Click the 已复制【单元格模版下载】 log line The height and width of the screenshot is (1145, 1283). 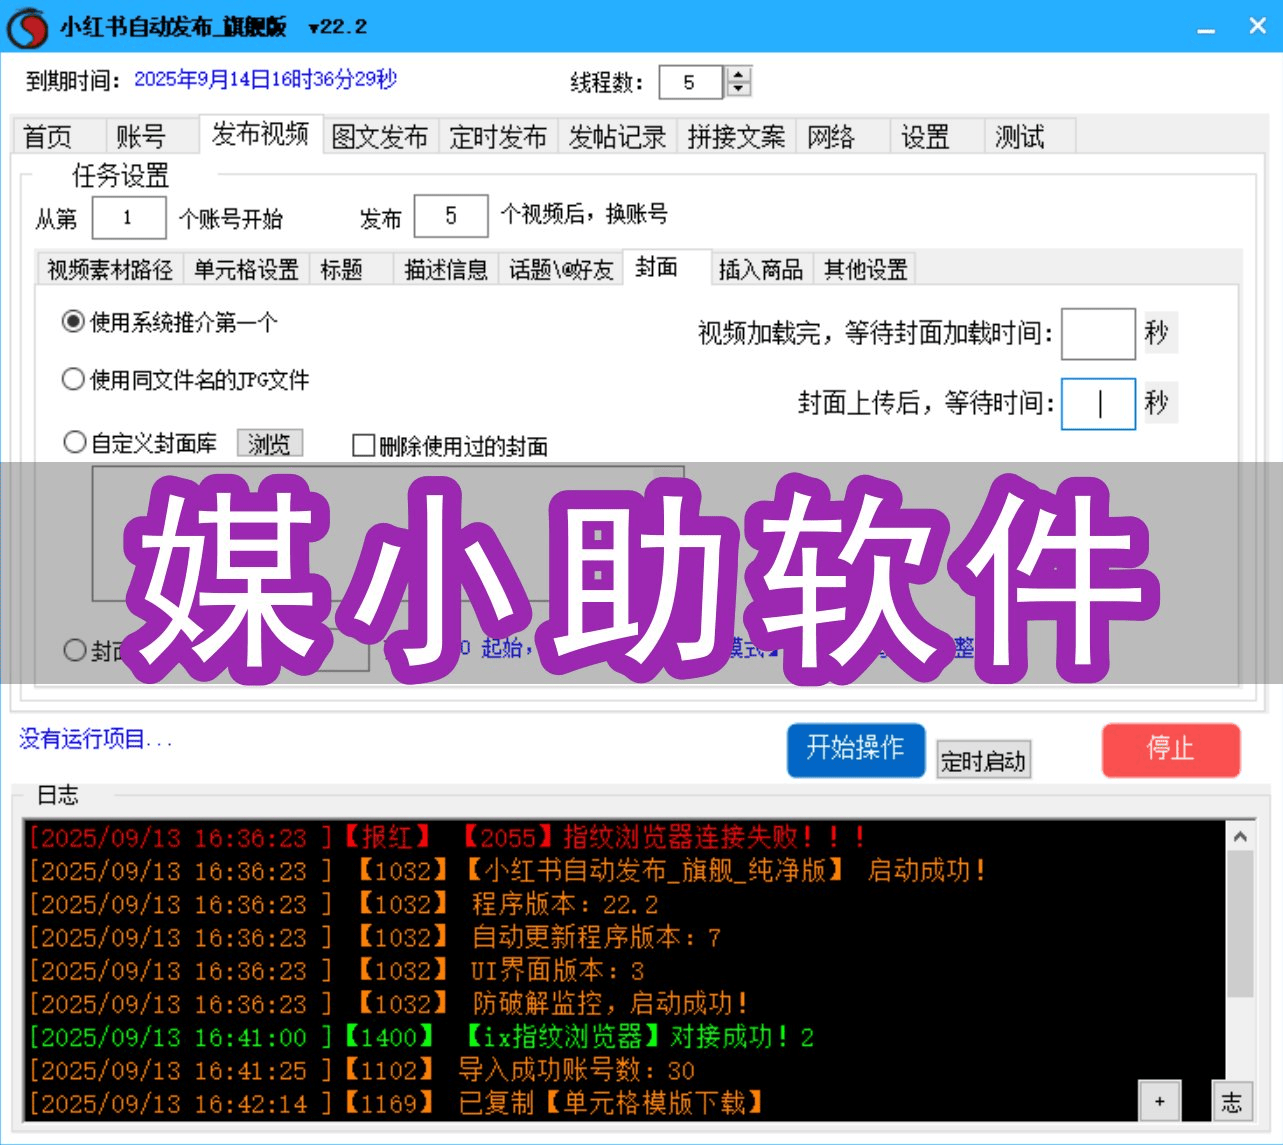(397, 1103)
